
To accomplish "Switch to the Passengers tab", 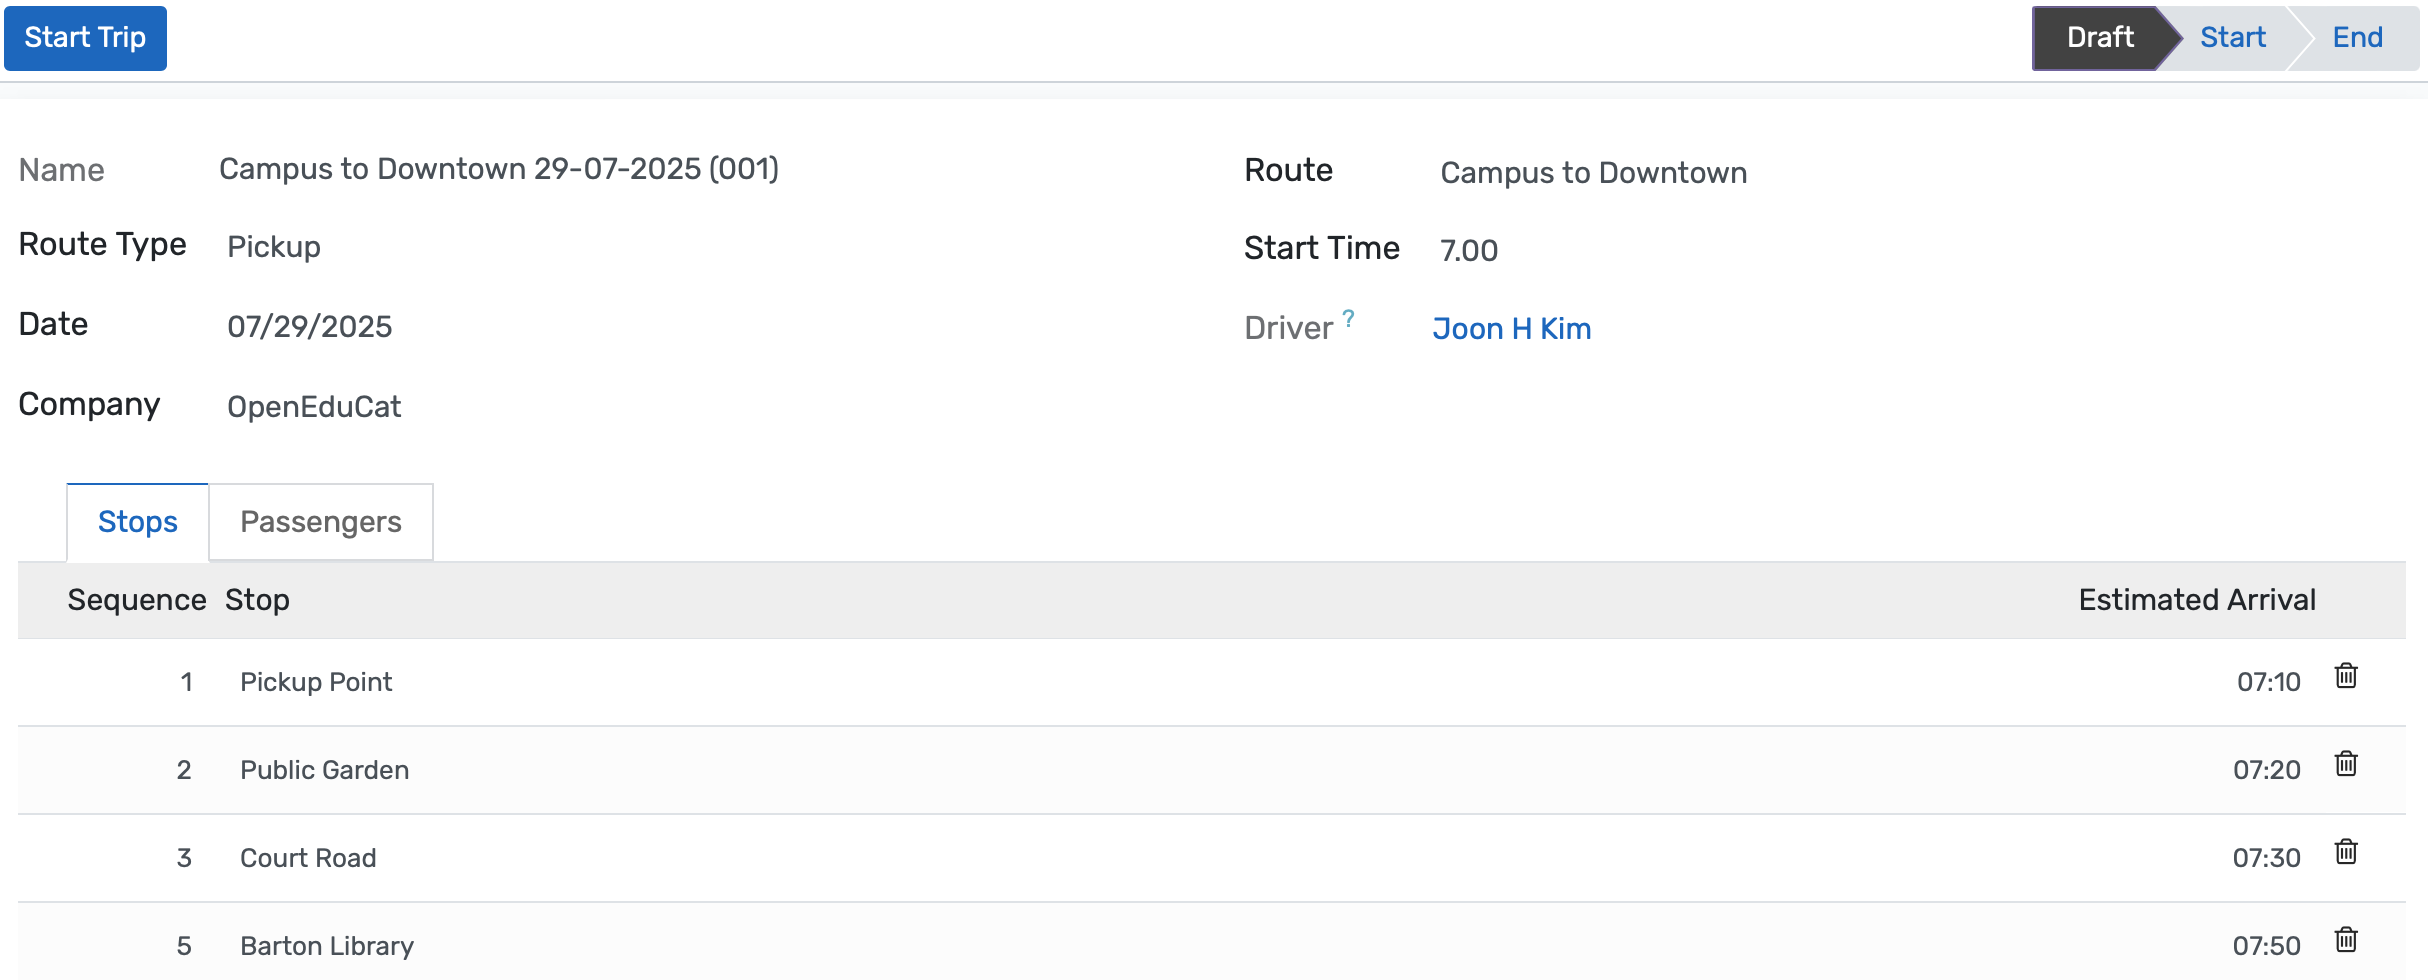I will (x=320, y=521).
